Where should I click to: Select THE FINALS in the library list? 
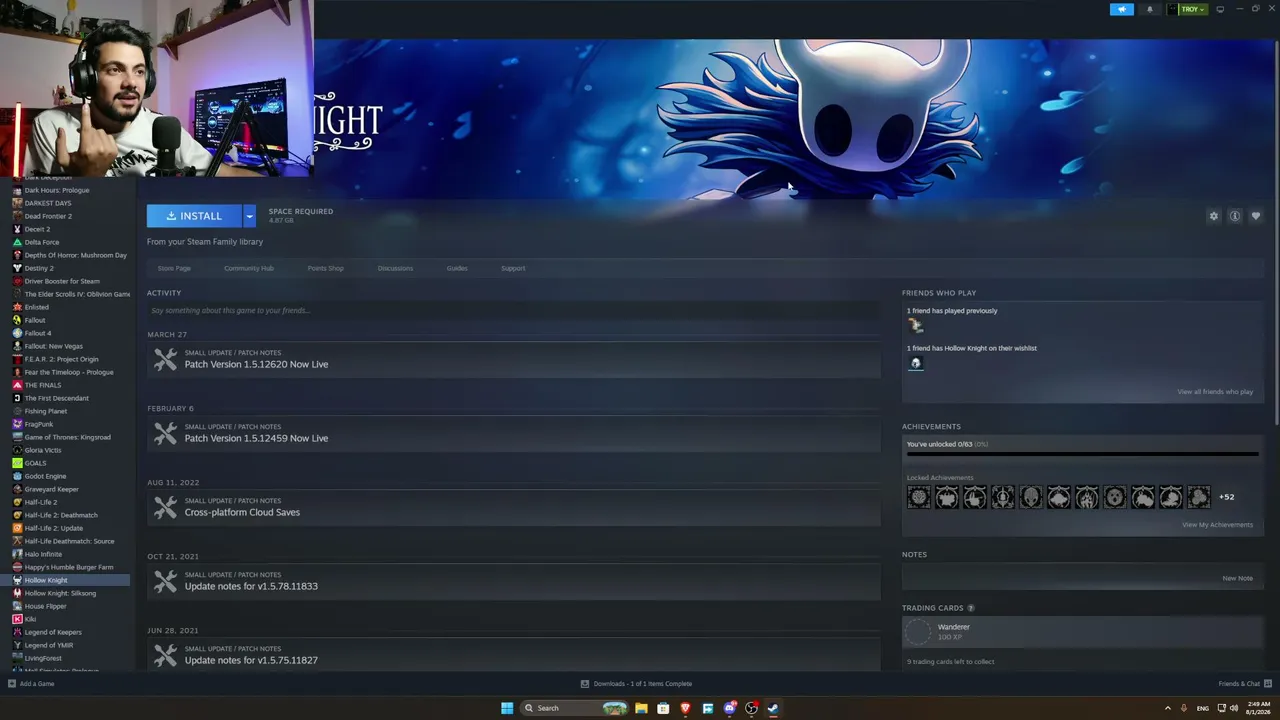click(x=43, y=385)
